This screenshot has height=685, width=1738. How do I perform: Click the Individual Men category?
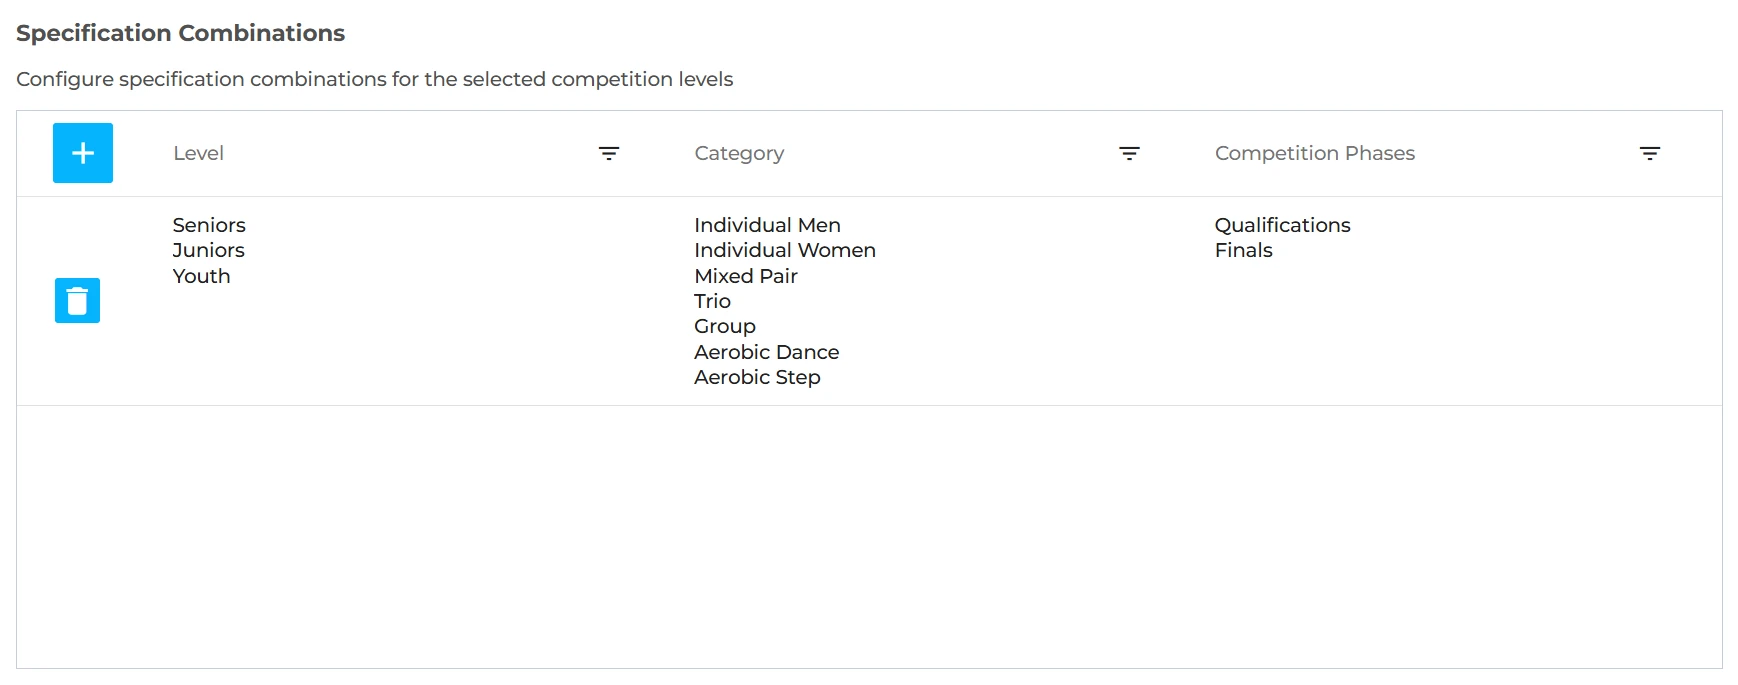[x=767, y=225]
